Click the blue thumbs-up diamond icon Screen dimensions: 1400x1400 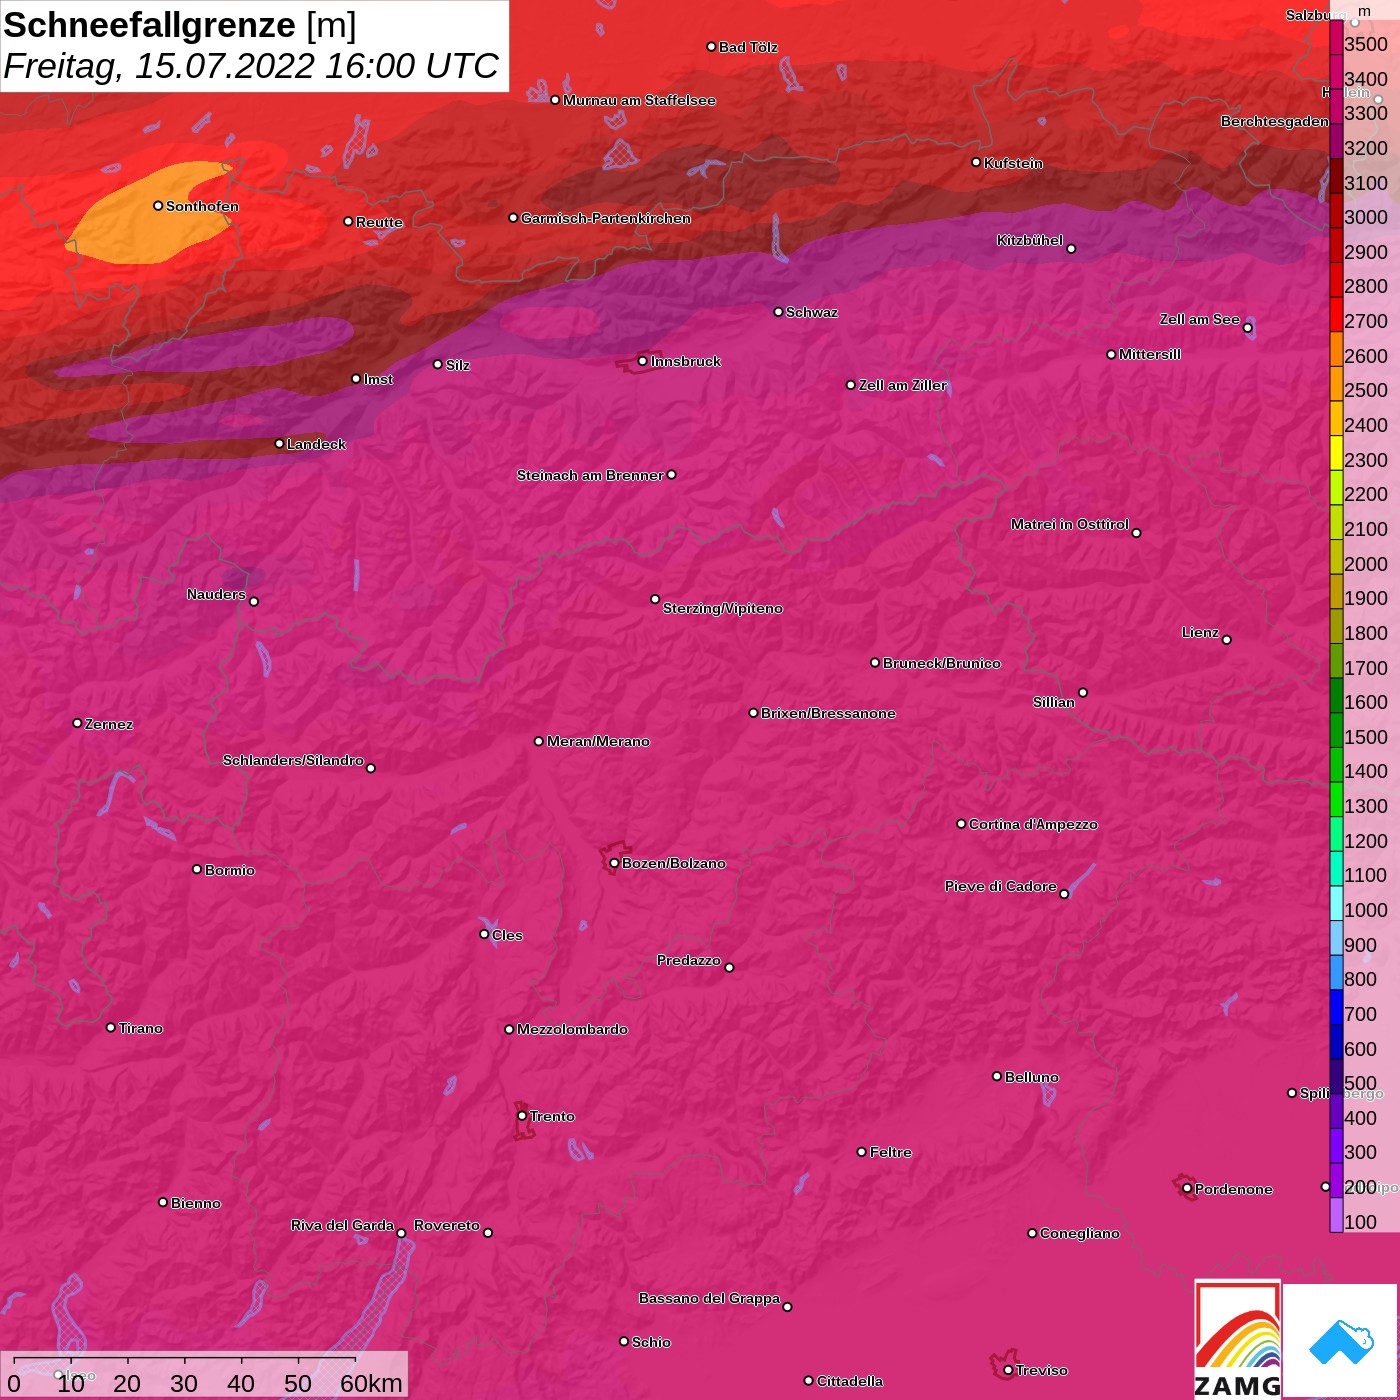click(1341, 1341)
